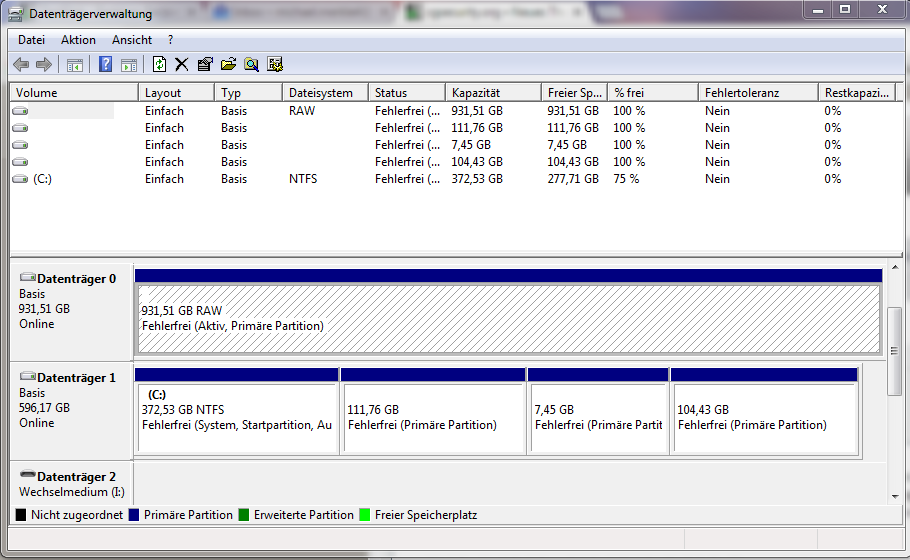Open the Ansicht menu
The width and height of the screenshot is (910, 560).
point(132,40)
